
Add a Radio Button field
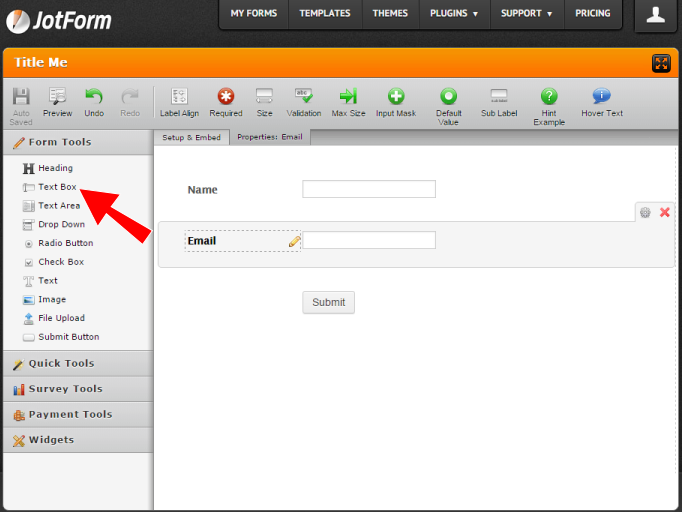pos(58,243)
